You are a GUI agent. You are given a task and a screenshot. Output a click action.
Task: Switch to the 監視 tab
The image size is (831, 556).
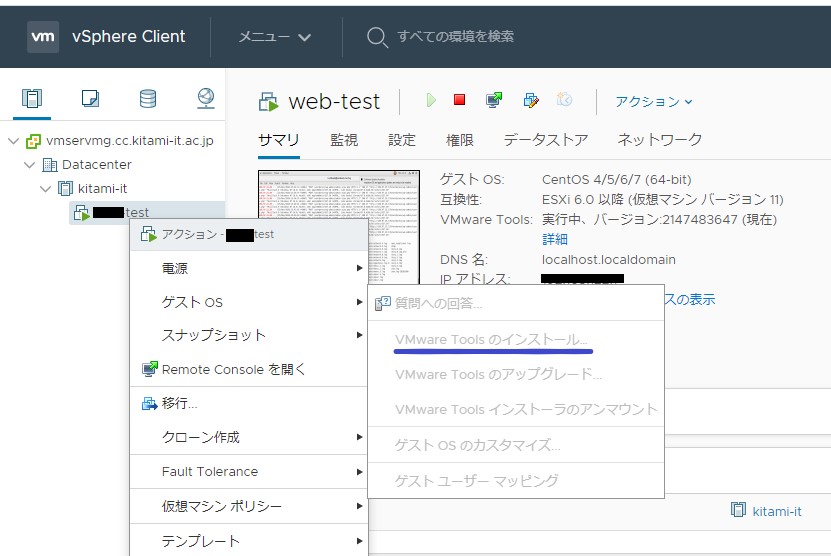(344, 140)
